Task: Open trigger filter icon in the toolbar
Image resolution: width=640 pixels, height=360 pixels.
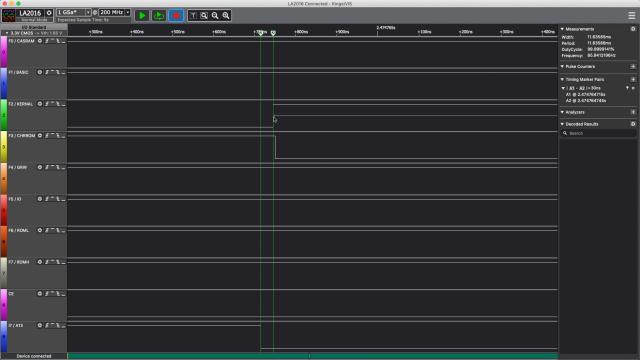Action: tap(193, 16)
